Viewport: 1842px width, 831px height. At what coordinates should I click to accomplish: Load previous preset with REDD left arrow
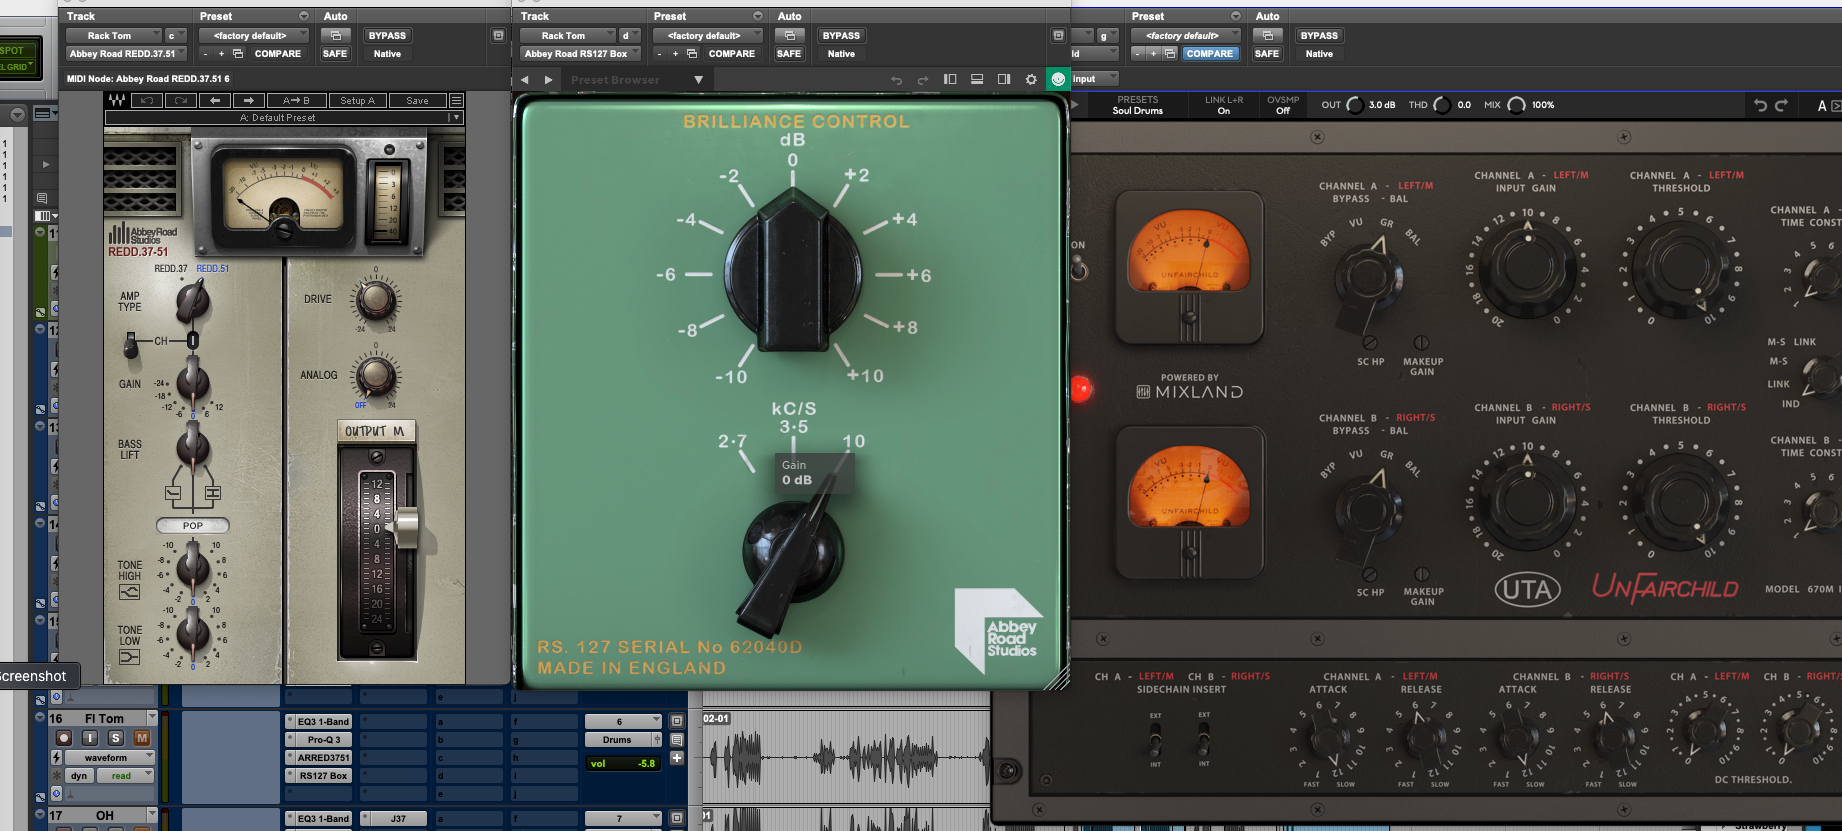tap(214, 100)
